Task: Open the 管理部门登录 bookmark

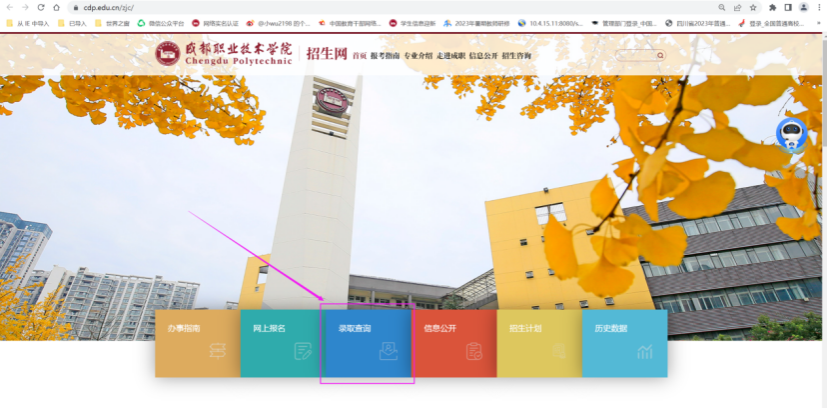Action: pyautogui.click(x=624, y=23)
